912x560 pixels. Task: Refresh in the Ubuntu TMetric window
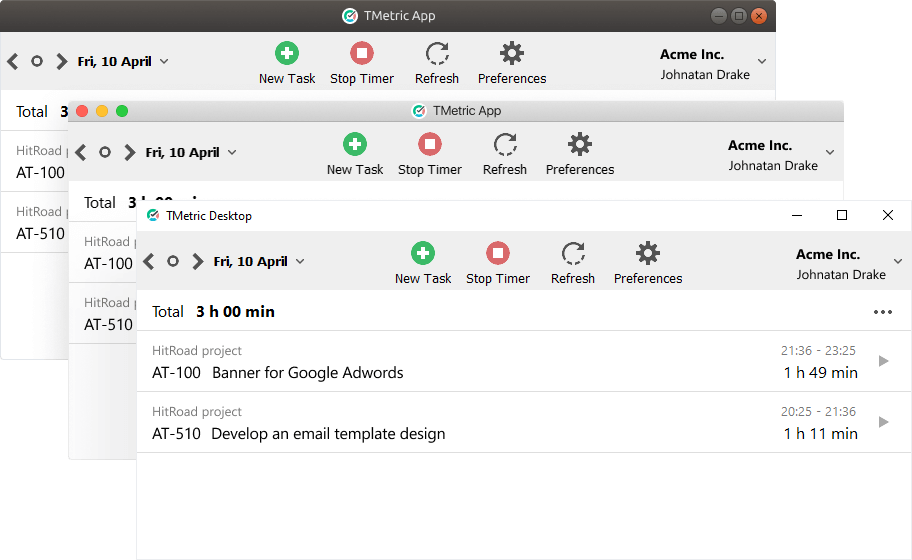coord(437,63)
